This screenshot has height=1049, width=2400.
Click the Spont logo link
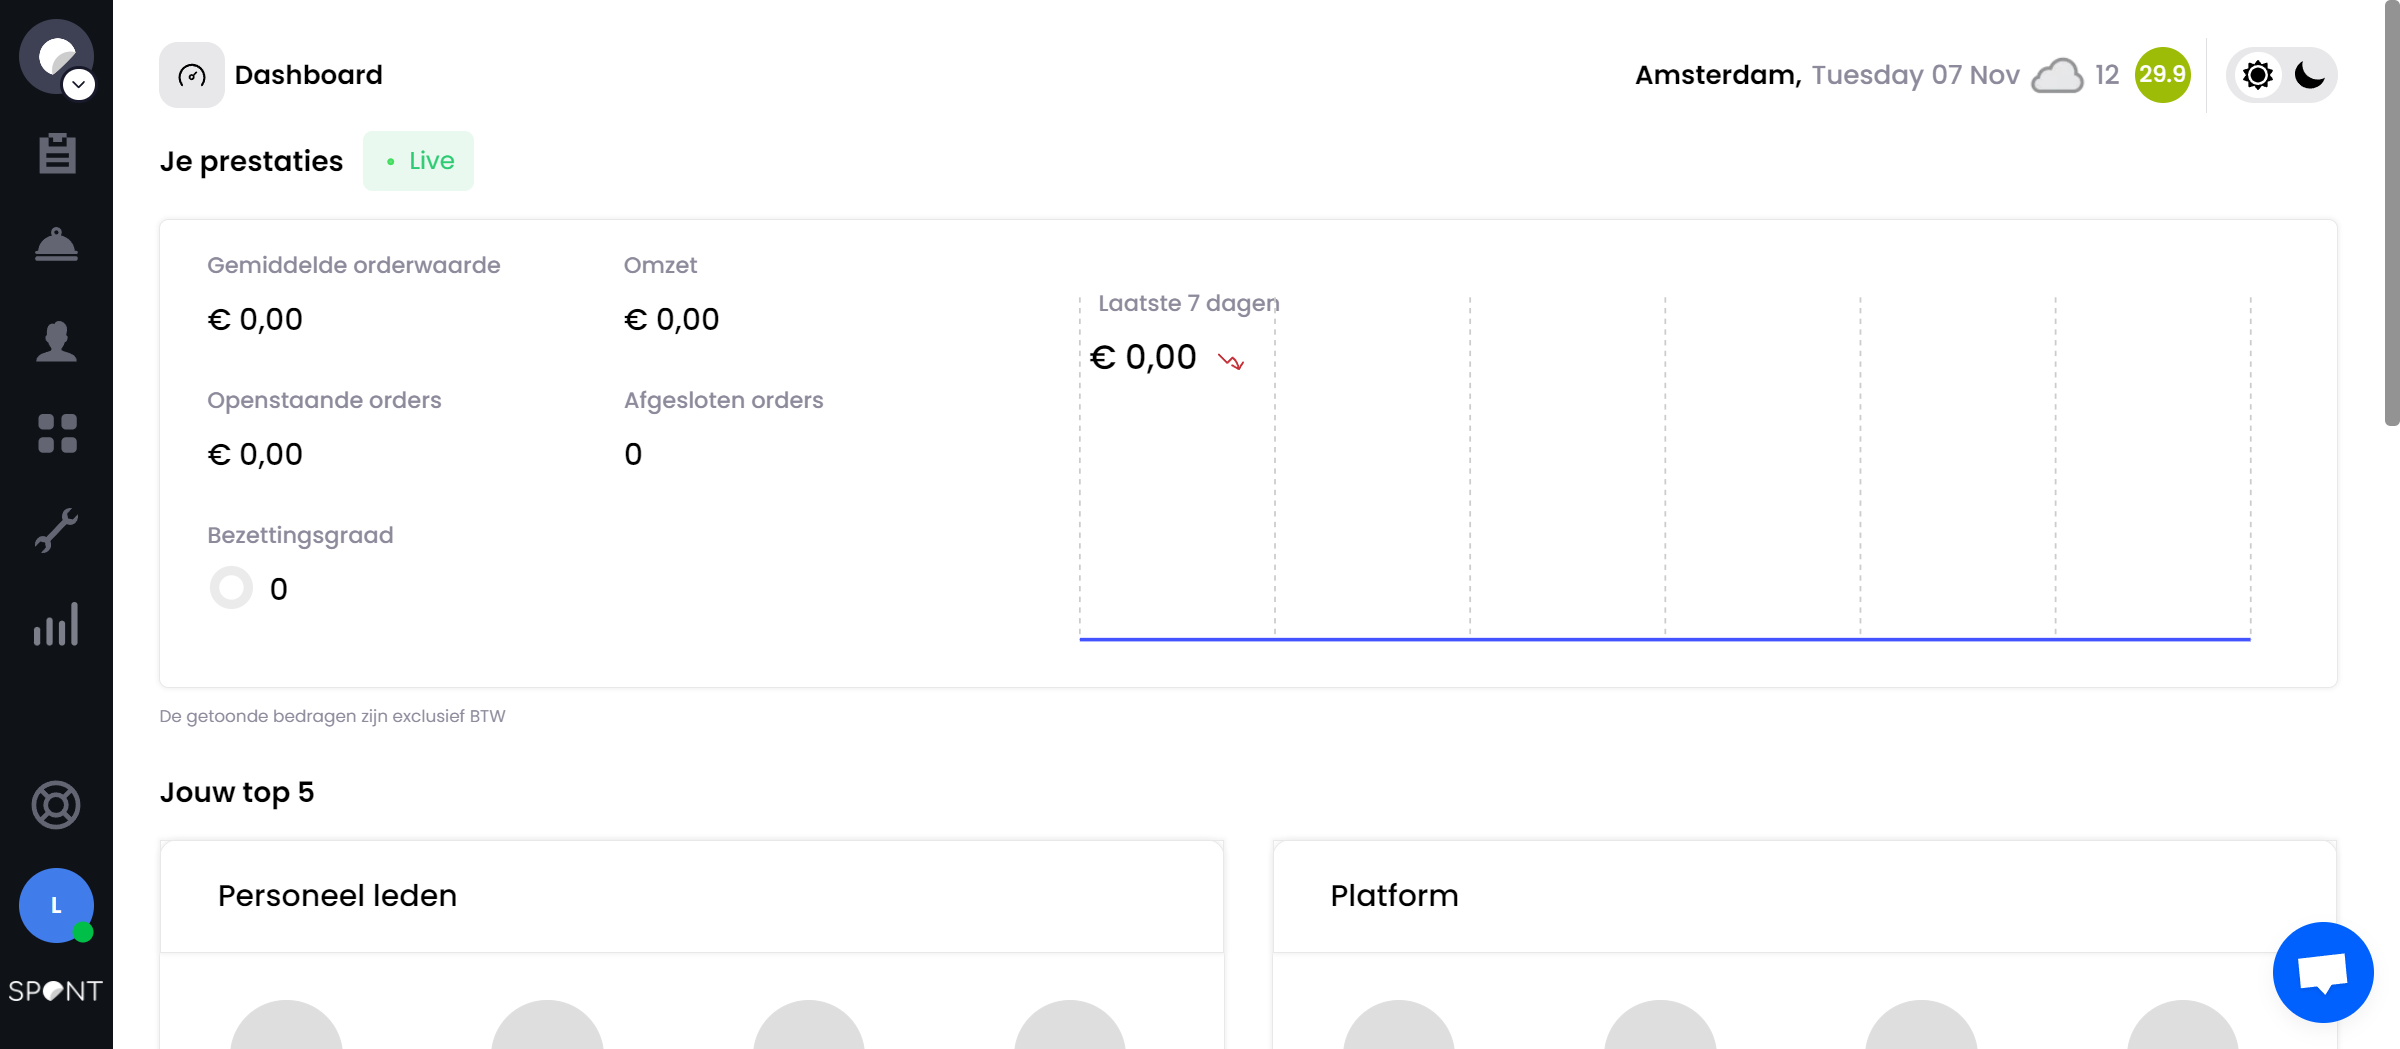tap(56, 991)
